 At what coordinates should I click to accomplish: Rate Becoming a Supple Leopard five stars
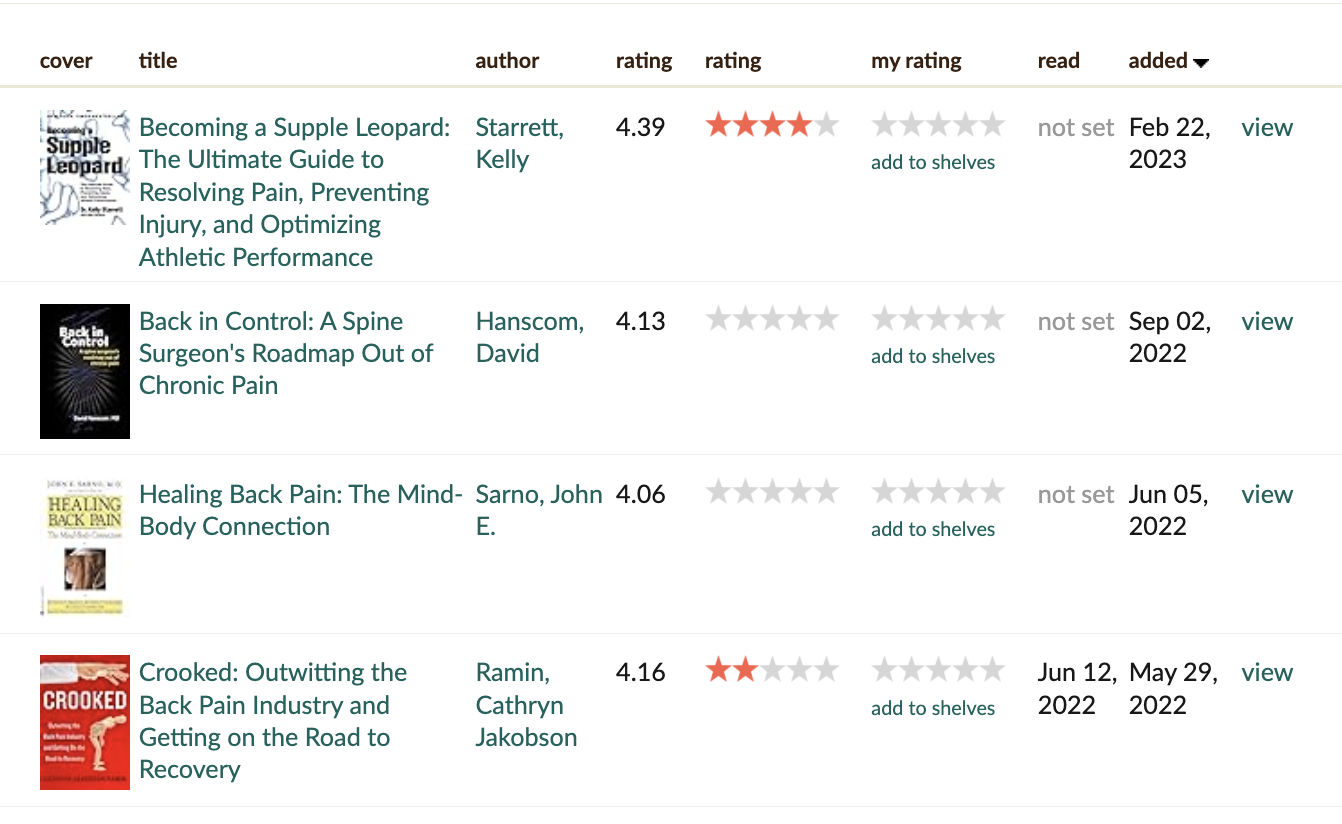pyautogui.click(x=992, y=126)
